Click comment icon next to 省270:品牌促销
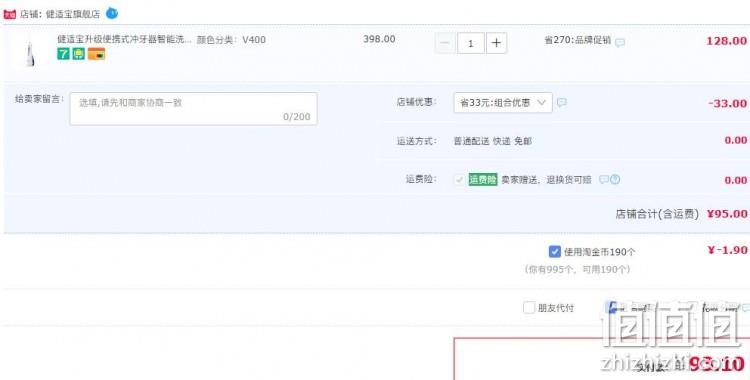Viewport: 750px width, 380px height. [x=620, y=43]
